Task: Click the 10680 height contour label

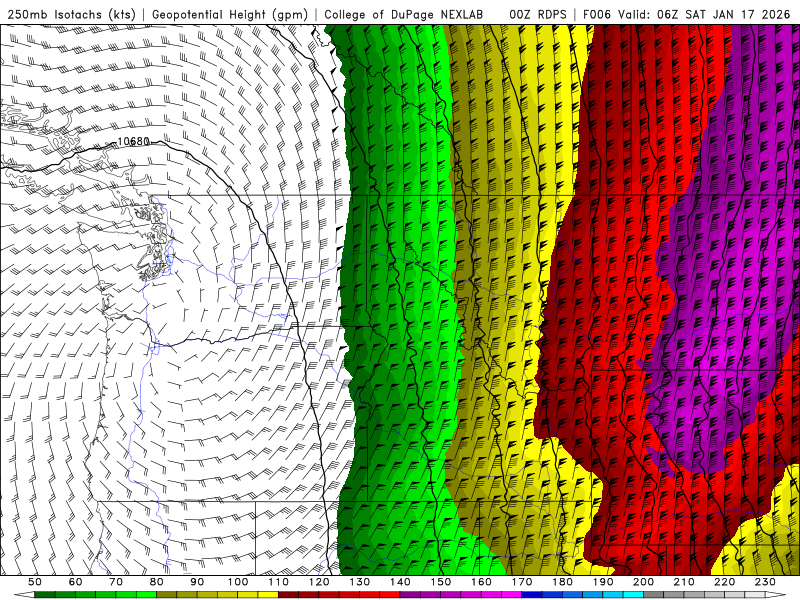Action: 133,141
